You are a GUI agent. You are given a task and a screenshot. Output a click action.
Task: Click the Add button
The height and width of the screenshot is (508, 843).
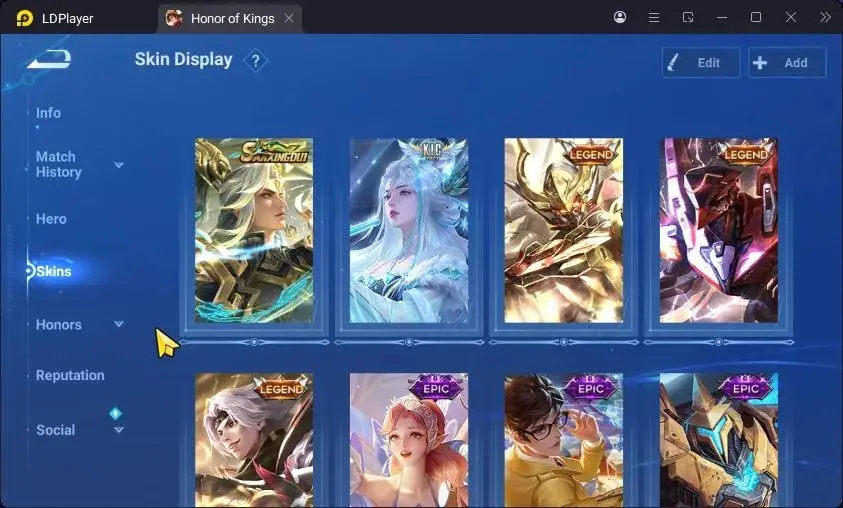pos(787,62)
